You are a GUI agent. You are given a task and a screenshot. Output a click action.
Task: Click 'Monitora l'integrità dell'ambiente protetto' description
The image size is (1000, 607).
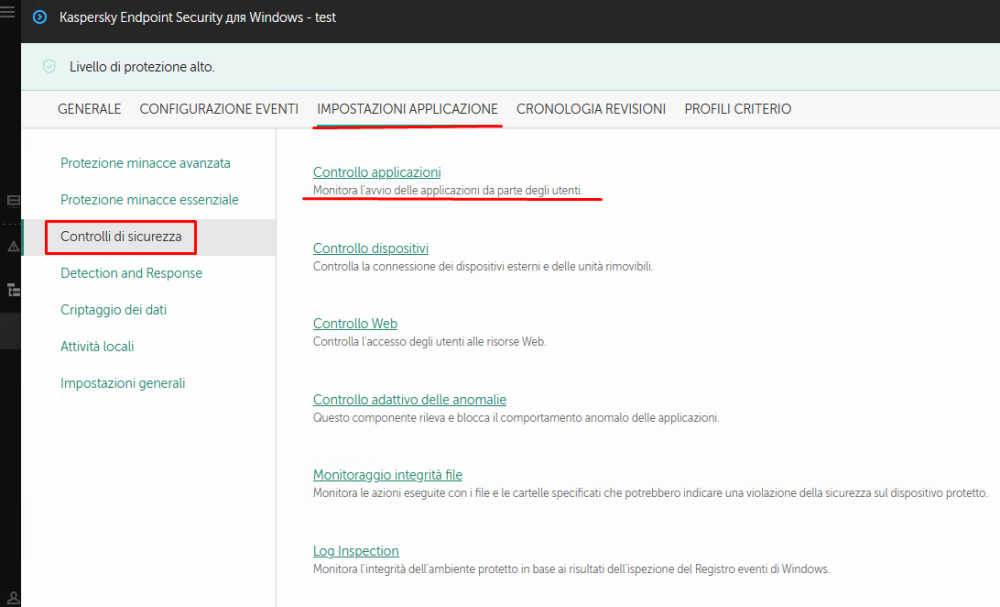click(571, 569)
